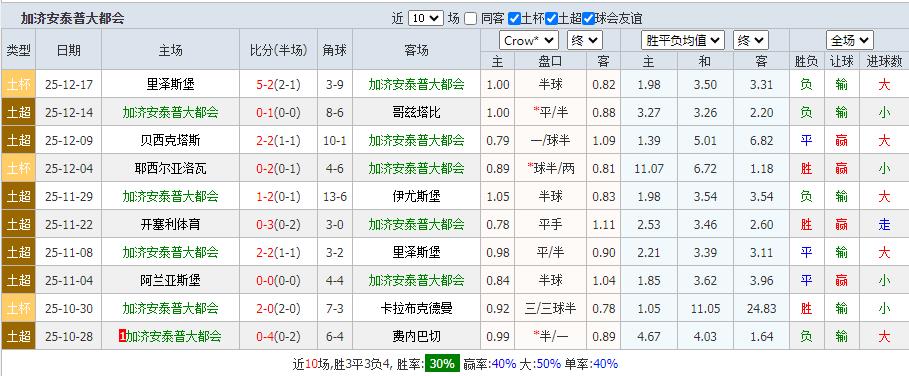Click the 土超 type tag on 25-12-14
This screenshot has height=376, width=909.
click(x=19, y=112)
